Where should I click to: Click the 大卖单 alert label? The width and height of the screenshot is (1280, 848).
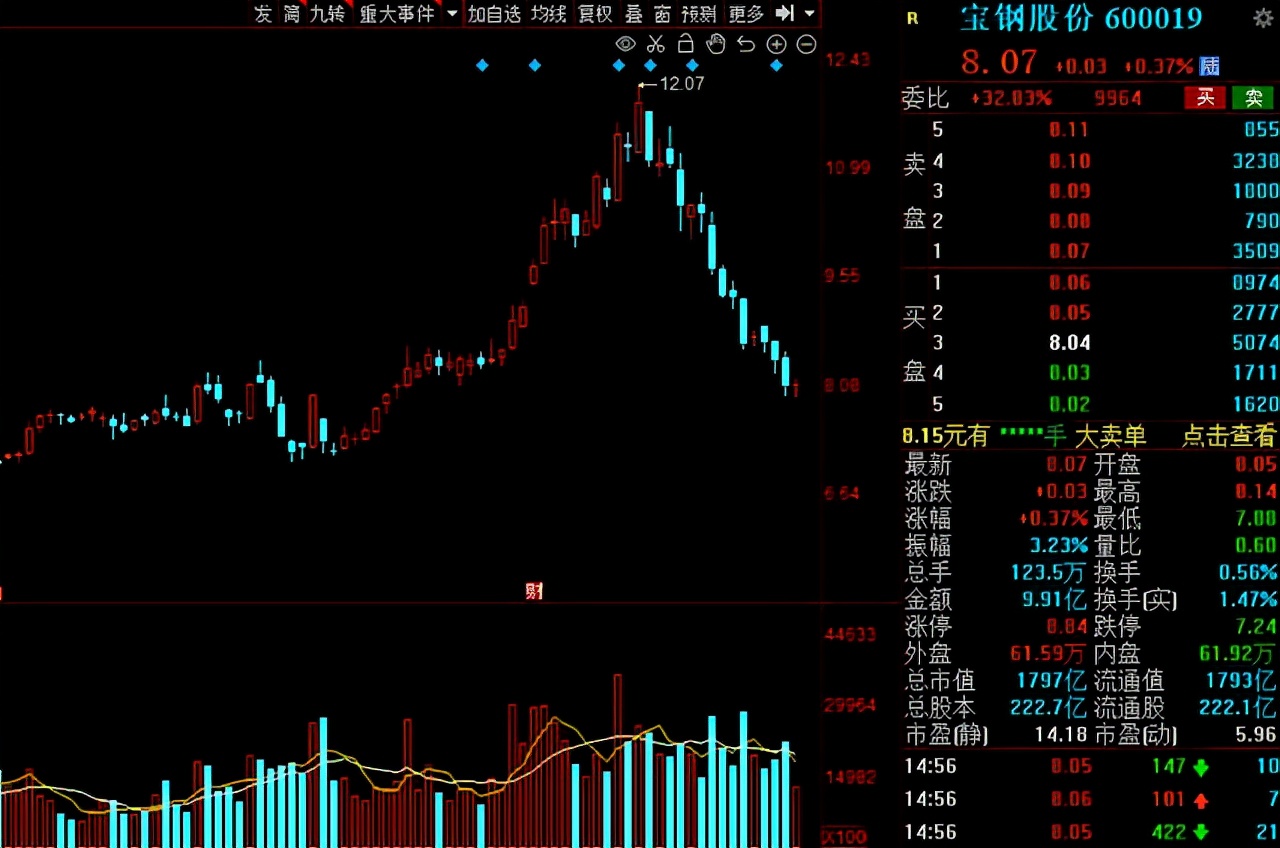1110,436
